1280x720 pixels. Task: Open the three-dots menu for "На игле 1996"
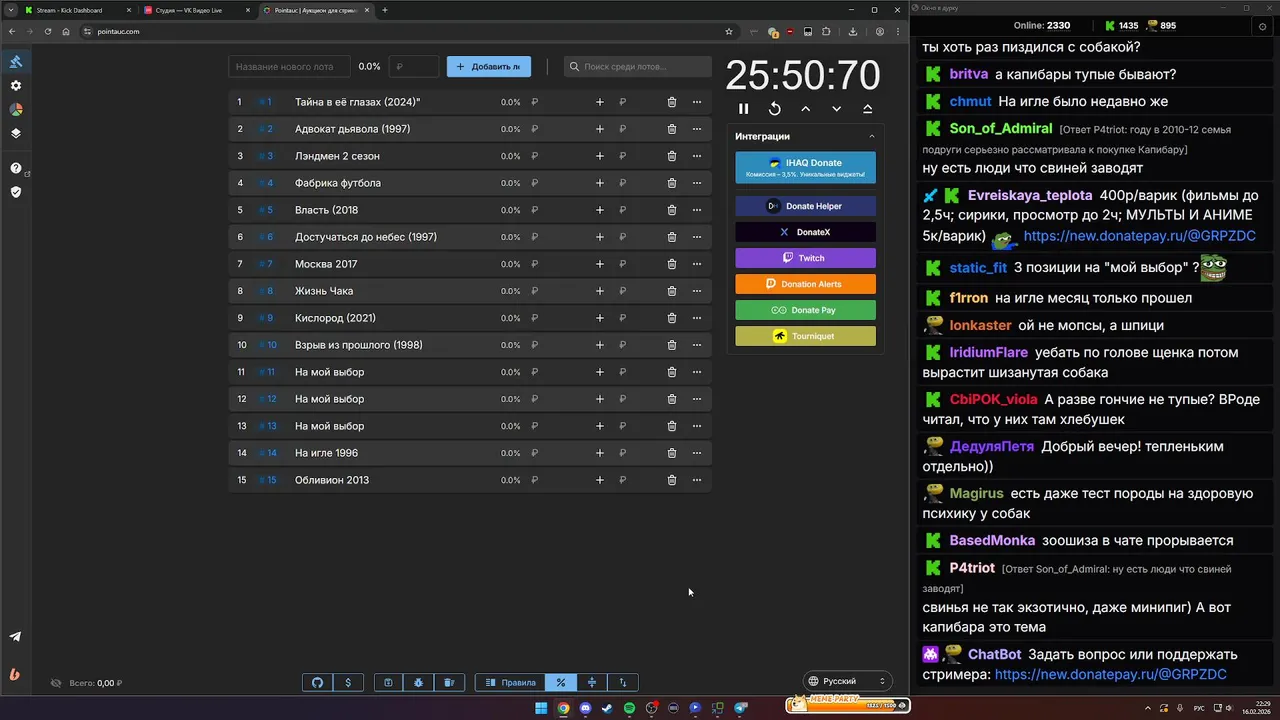pos(697,453)
